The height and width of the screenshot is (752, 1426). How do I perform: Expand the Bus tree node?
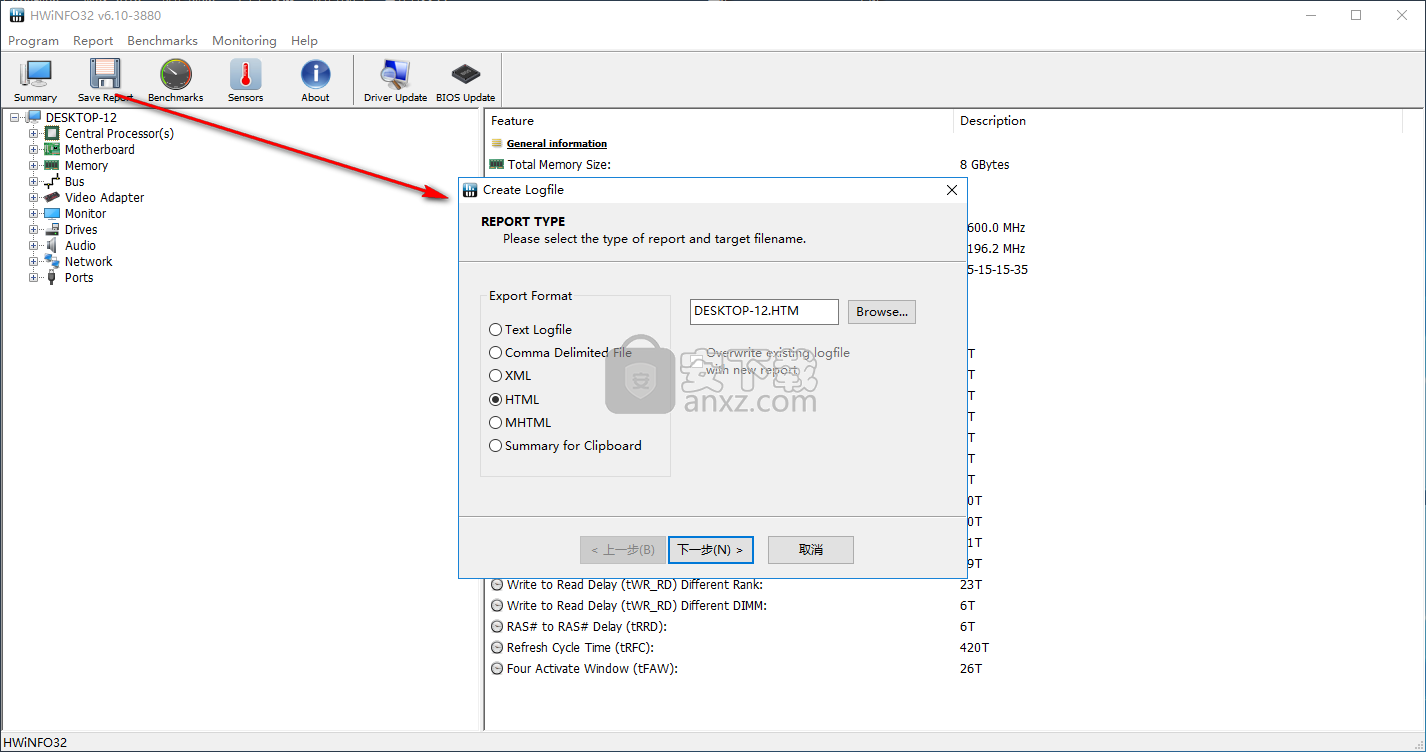click(x=34, y=181)
